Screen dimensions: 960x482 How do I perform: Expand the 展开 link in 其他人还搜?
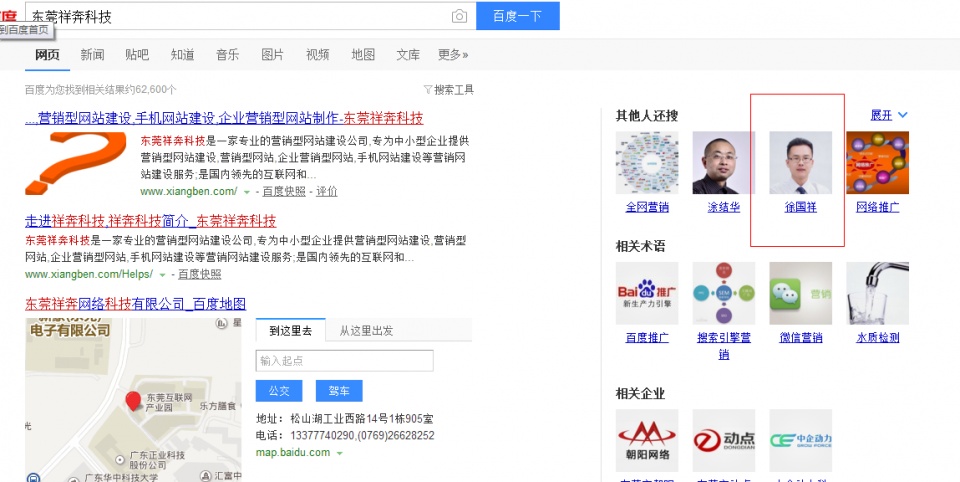pos(889,115)
